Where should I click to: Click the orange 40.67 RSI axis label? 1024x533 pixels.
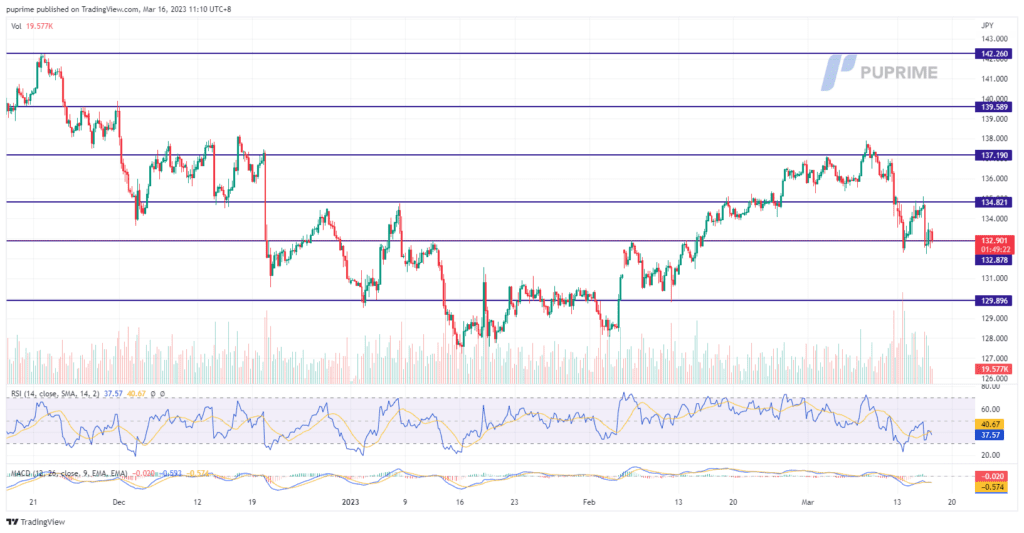click(989, 424)
